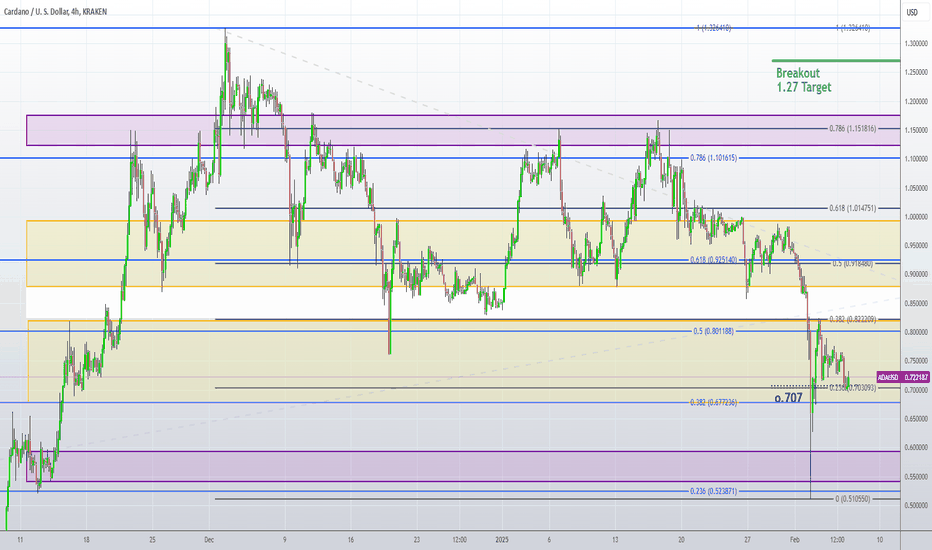Image resolution: width=932 pixels, height=550 pixels.
Task: Select the Cardano / U. S. Dollar chart title
Action: click(55, 11)
